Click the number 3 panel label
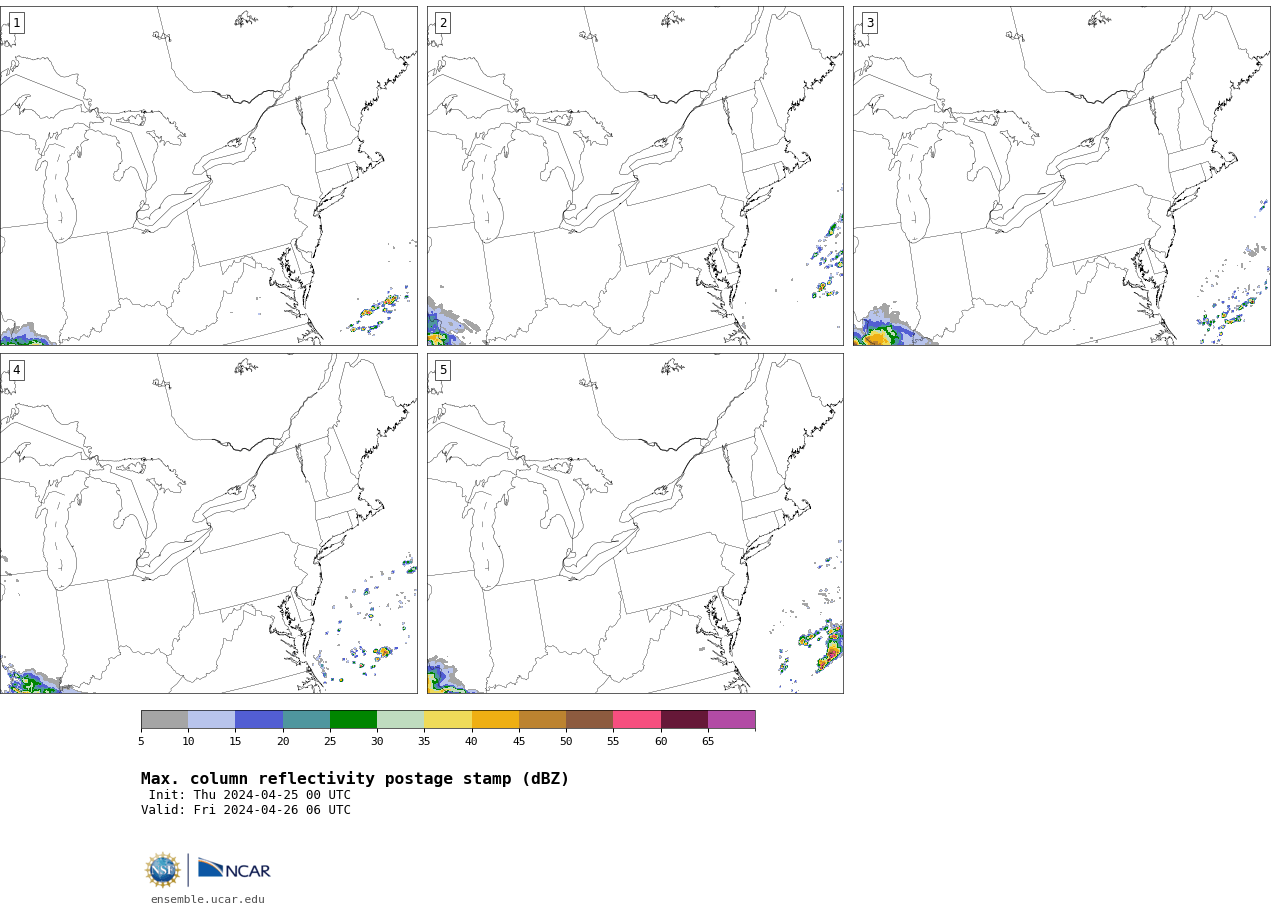 (x=869, y=23)
